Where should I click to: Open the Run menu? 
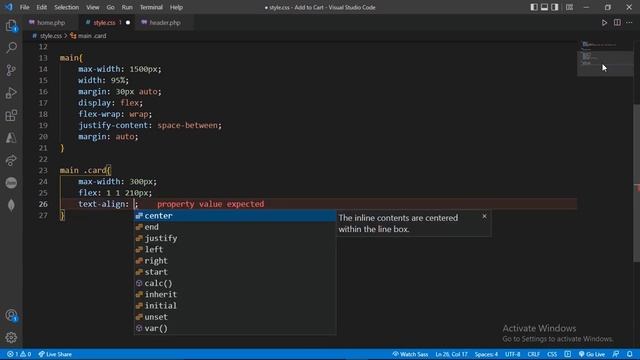[127, 7]
